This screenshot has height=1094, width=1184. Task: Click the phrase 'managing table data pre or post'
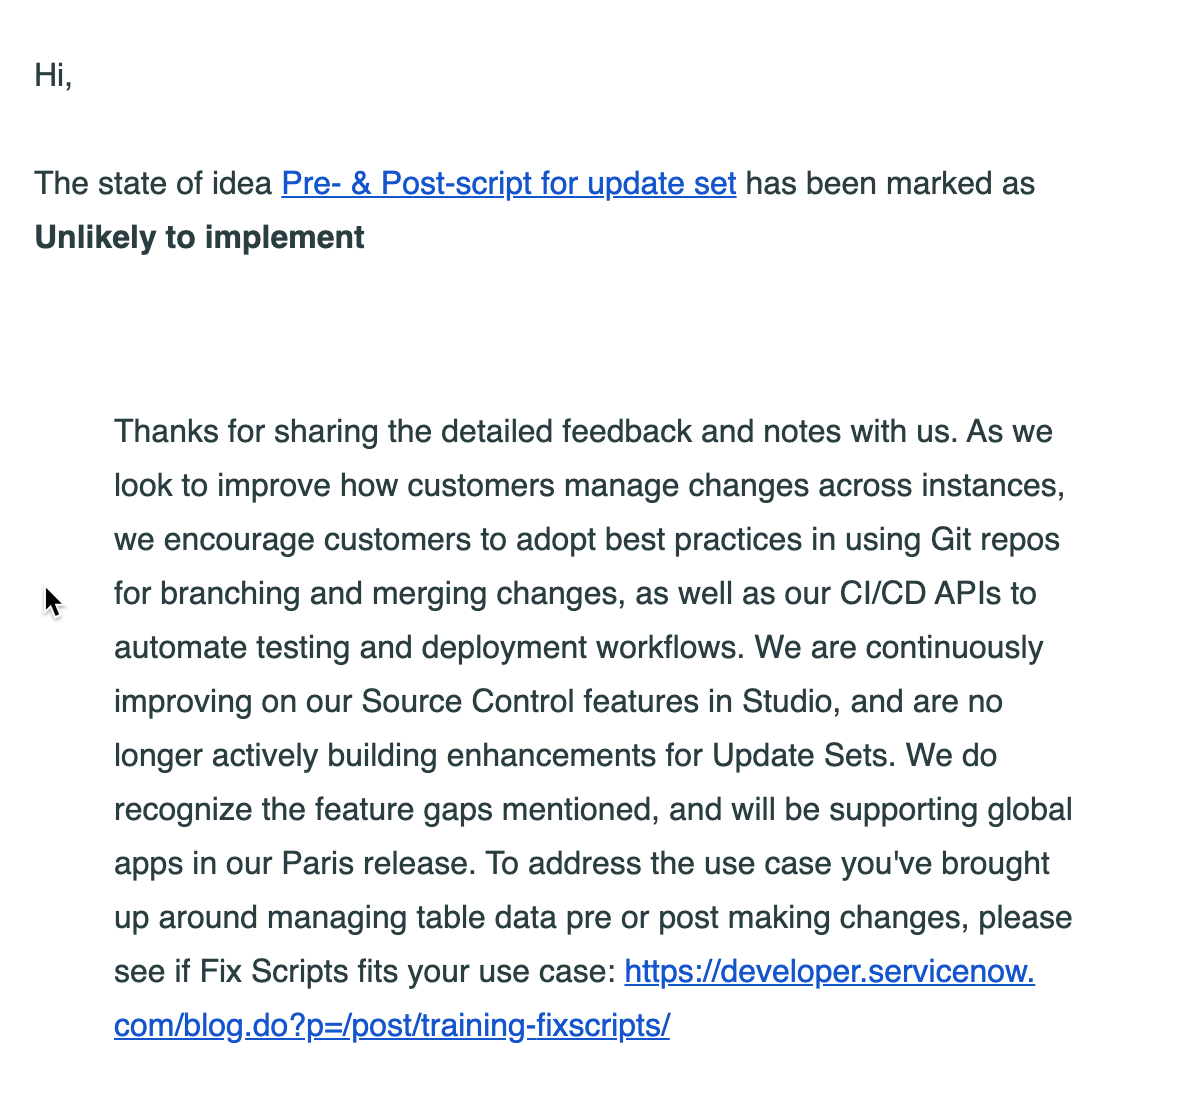(x=458, y=918)
